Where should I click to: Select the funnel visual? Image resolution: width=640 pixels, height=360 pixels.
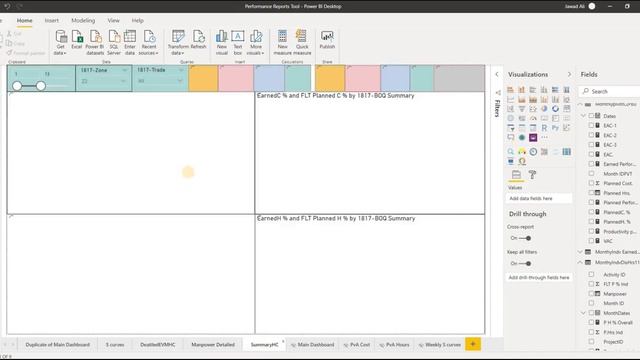tap(522, 109)
